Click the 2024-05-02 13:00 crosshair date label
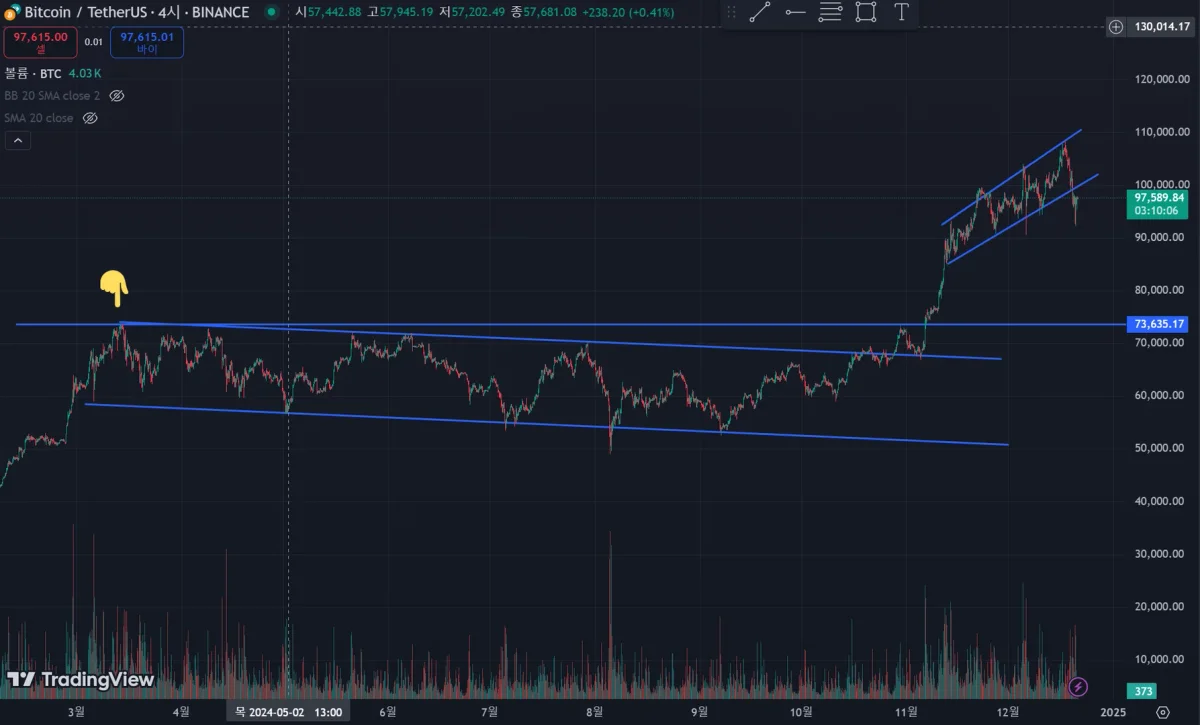 pyautogui.click(x=289, y=712)
